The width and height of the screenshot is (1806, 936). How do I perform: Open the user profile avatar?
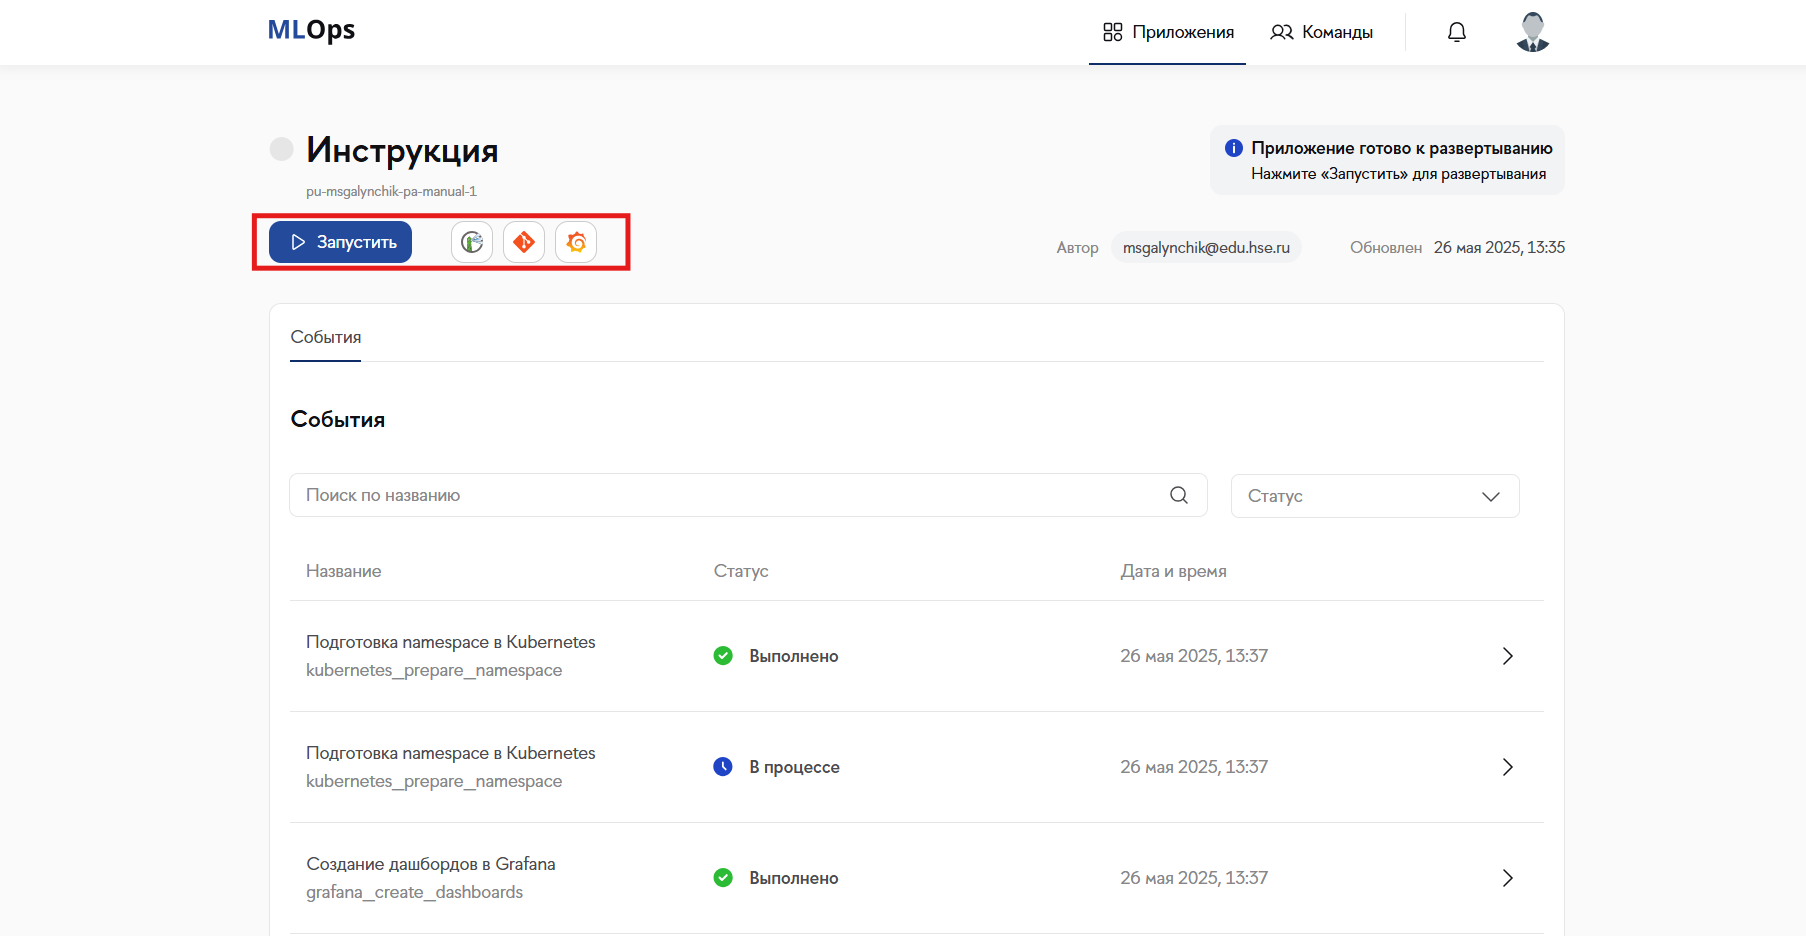click(x=1532, y=32)
